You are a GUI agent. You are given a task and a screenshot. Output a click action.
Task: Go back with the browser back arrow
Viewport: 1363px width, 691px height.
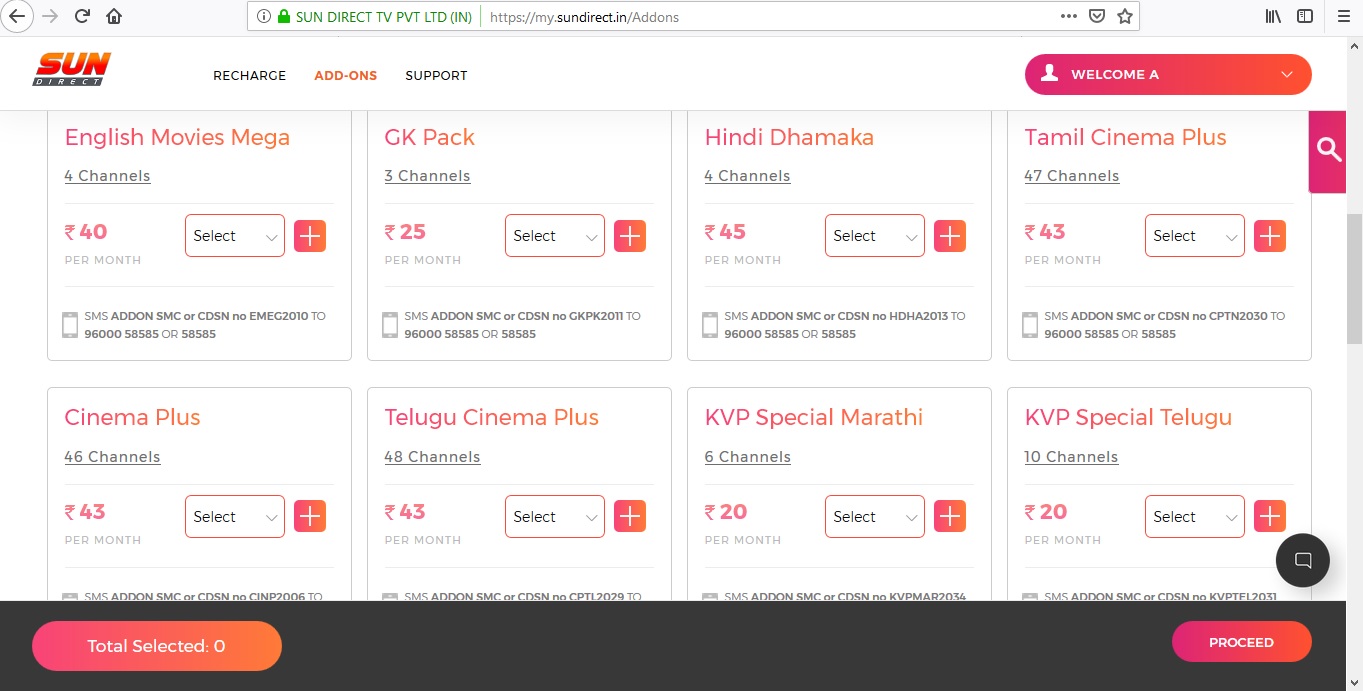(x=17, y=16)
